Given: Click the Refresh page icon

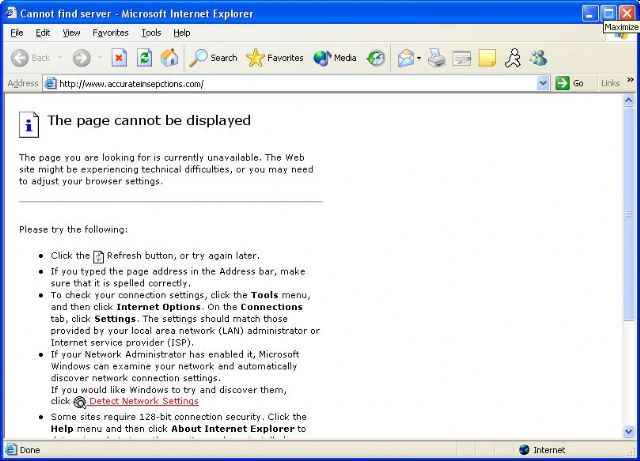Looking at the screenshot, I should (x=144, y=58).
